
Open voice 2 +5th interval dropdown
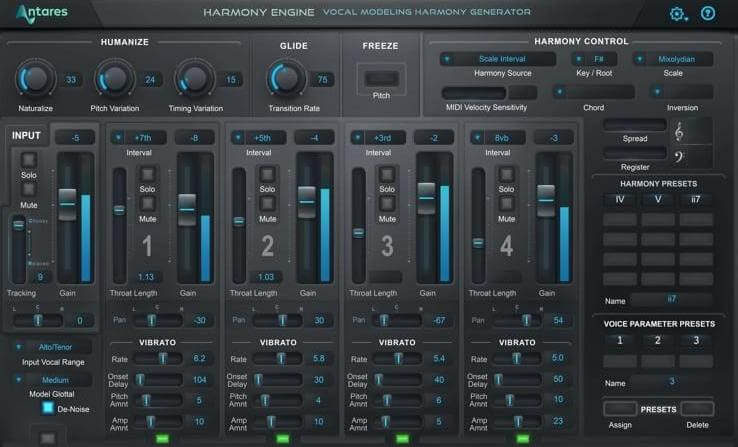coord(258,138)
